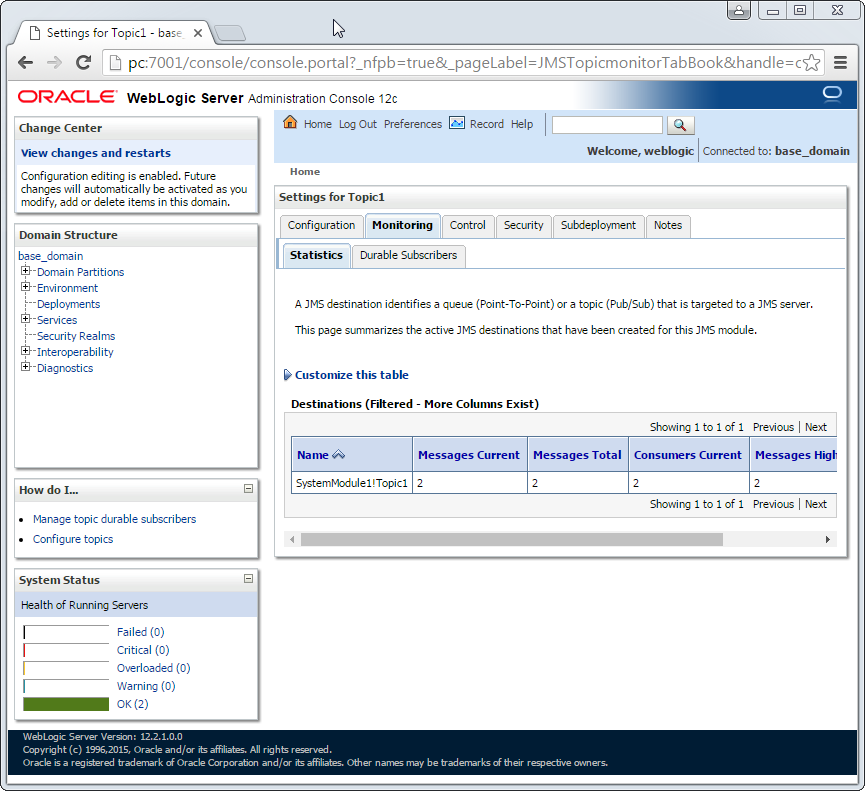
Task: Reload the page with refresh icon
Action: pos(83,62)
